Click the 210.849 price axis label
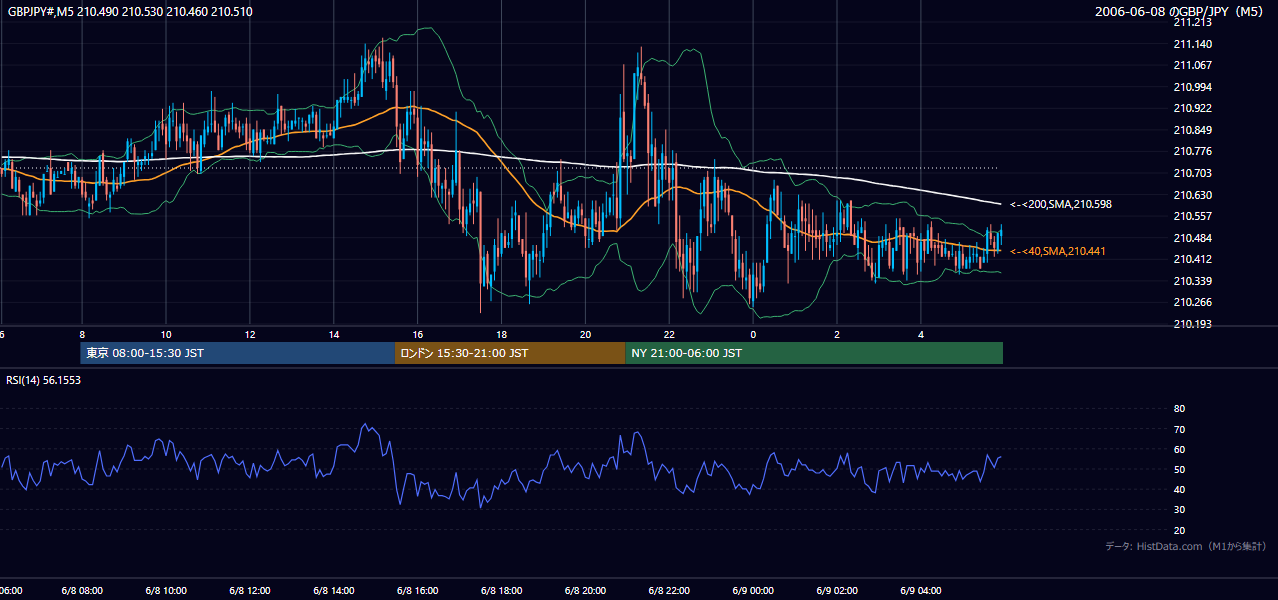 (x=1193, y=130)
